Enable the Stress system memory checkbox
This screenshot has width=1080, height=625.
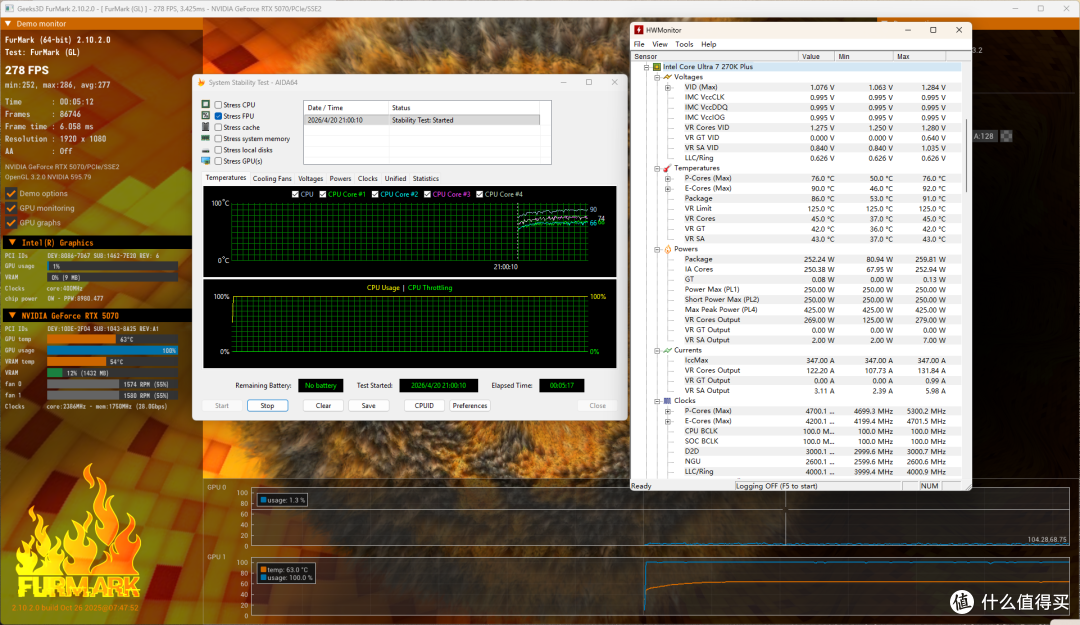click(218, 139)
